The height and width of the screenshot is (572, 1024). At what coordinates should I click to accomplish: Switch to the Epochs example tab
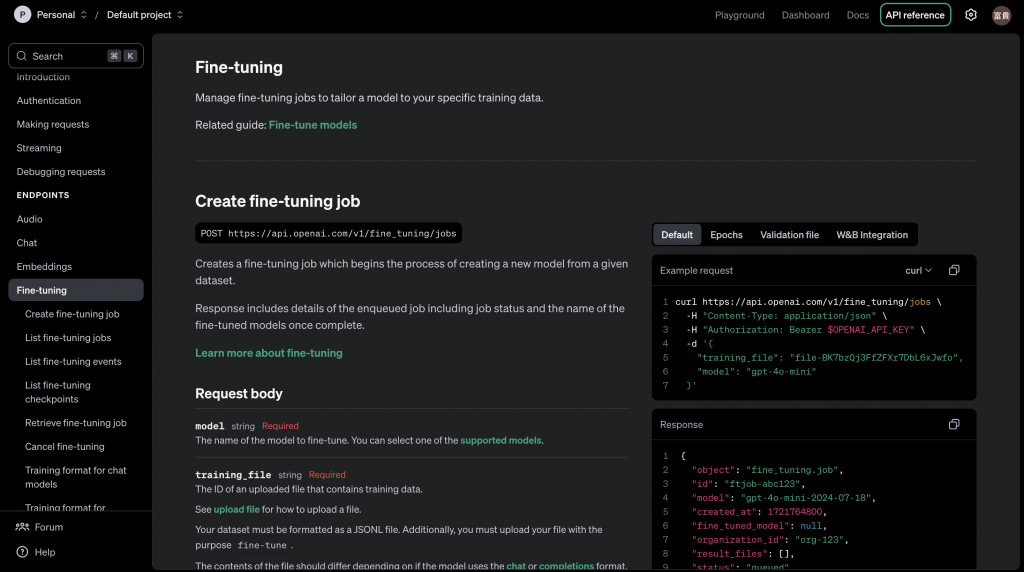coord(726,235)
